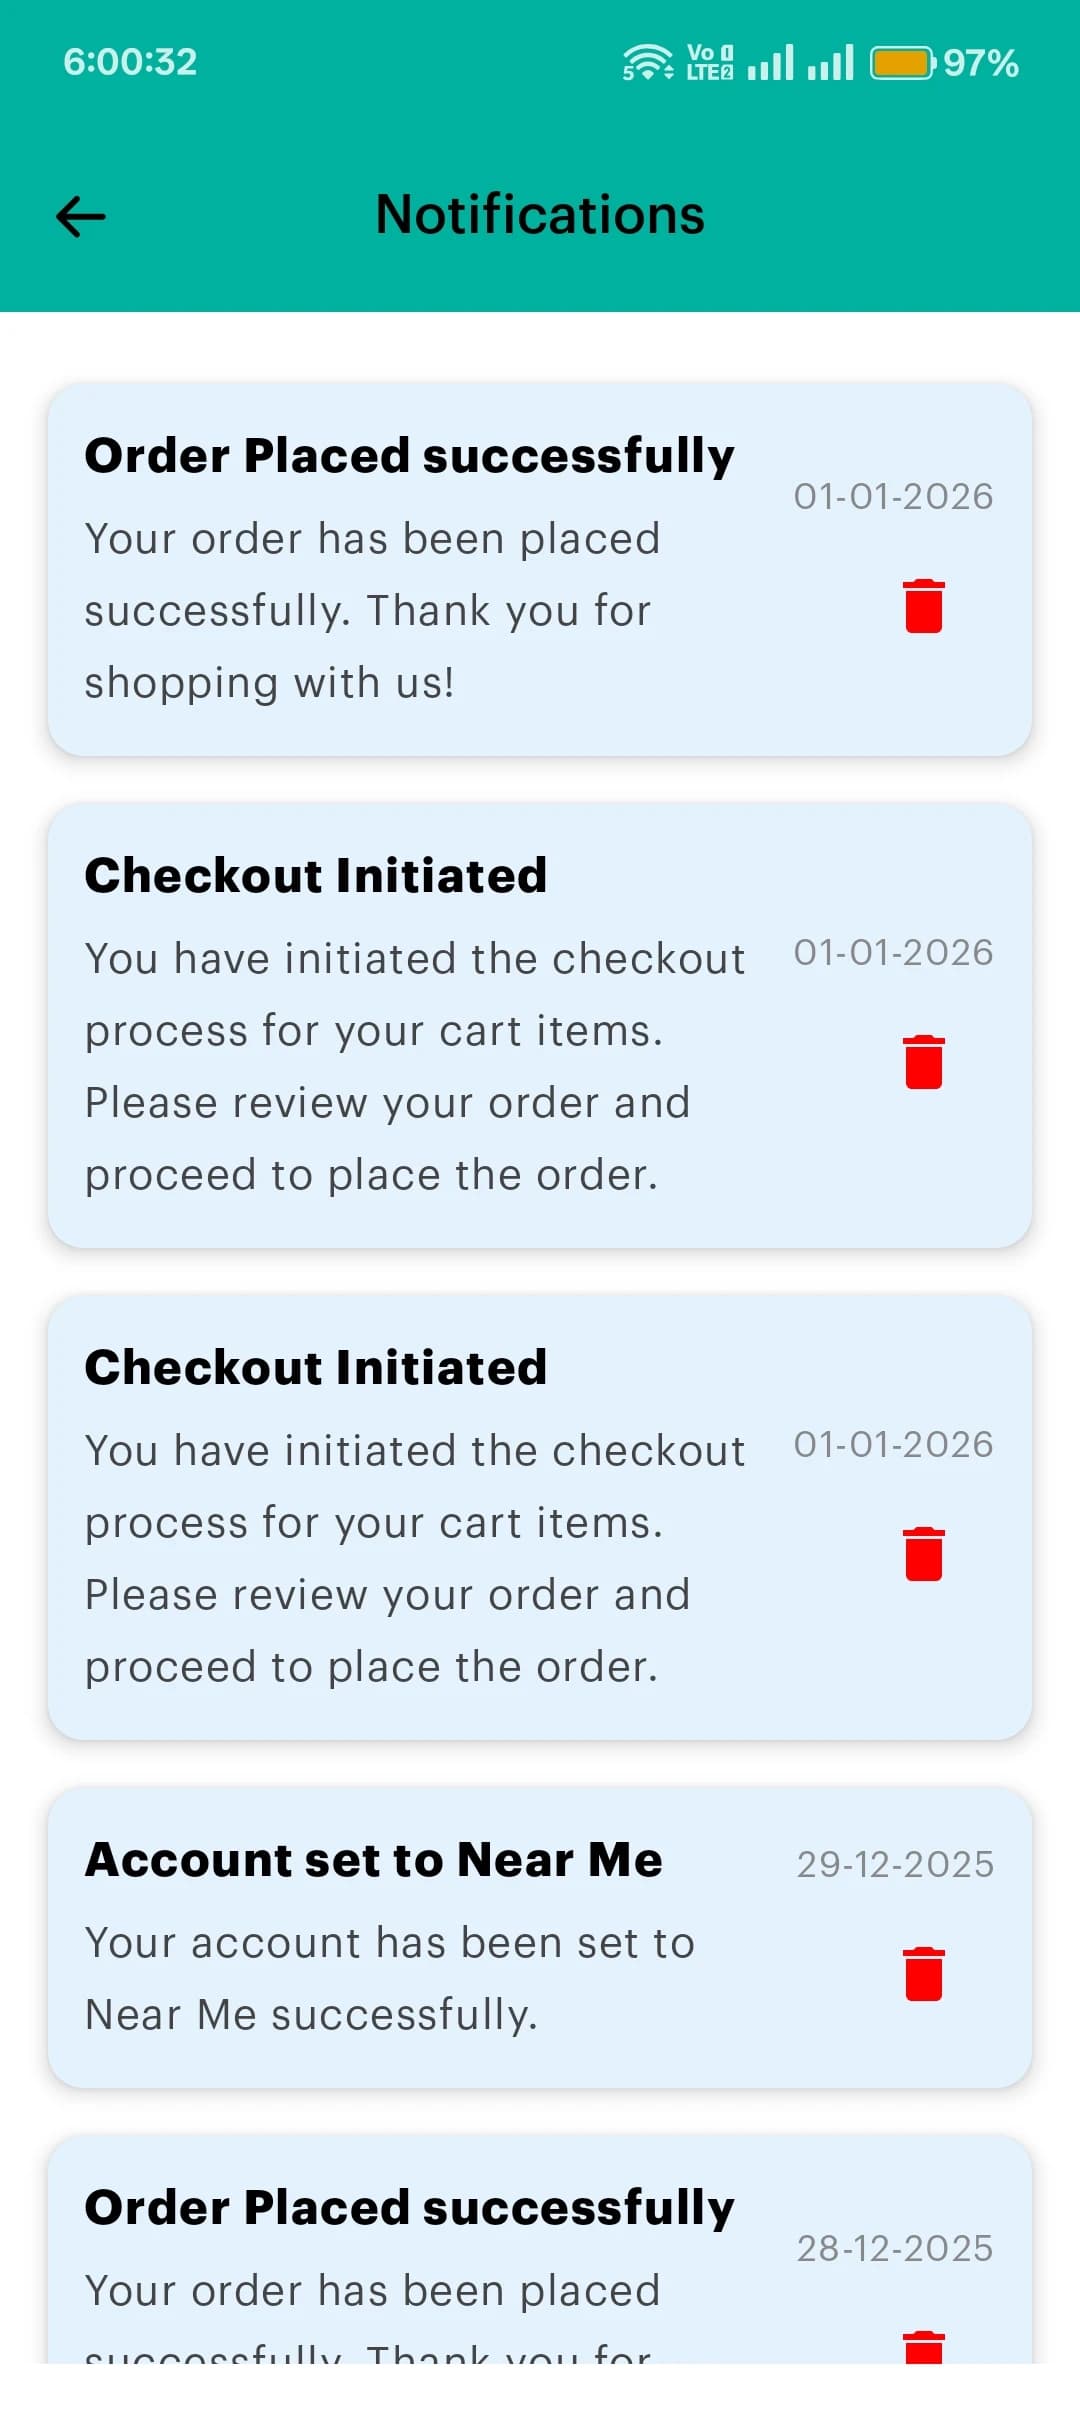Delete the second Checkout Initiated notification
Viewport: 1080px width, 2412px height.
923,1554
